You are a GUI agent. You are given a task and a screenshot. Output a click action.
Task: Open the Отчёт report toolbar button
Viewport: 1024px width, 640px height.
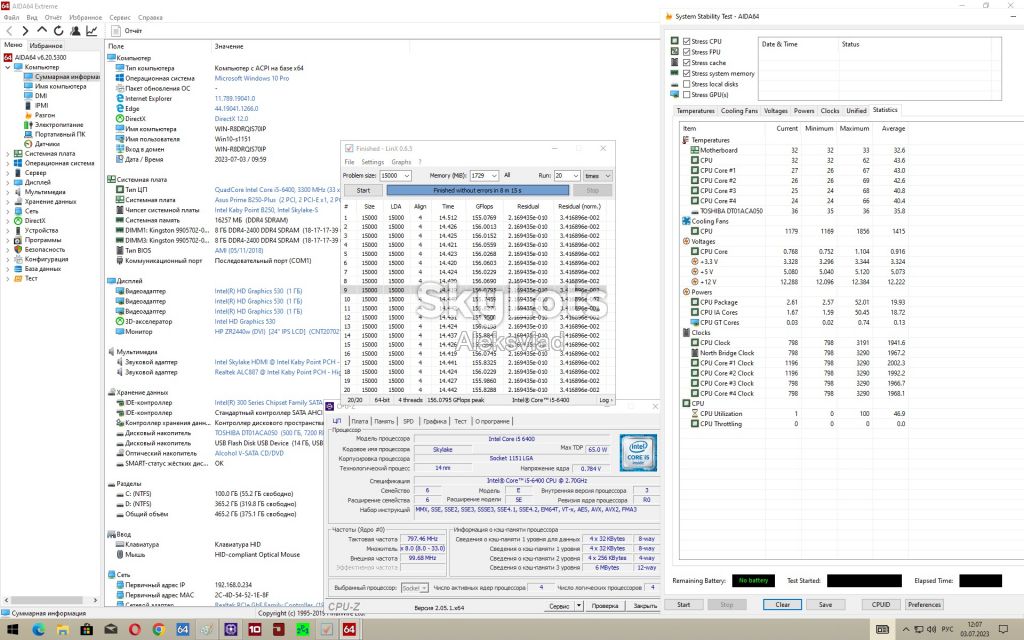127,31
